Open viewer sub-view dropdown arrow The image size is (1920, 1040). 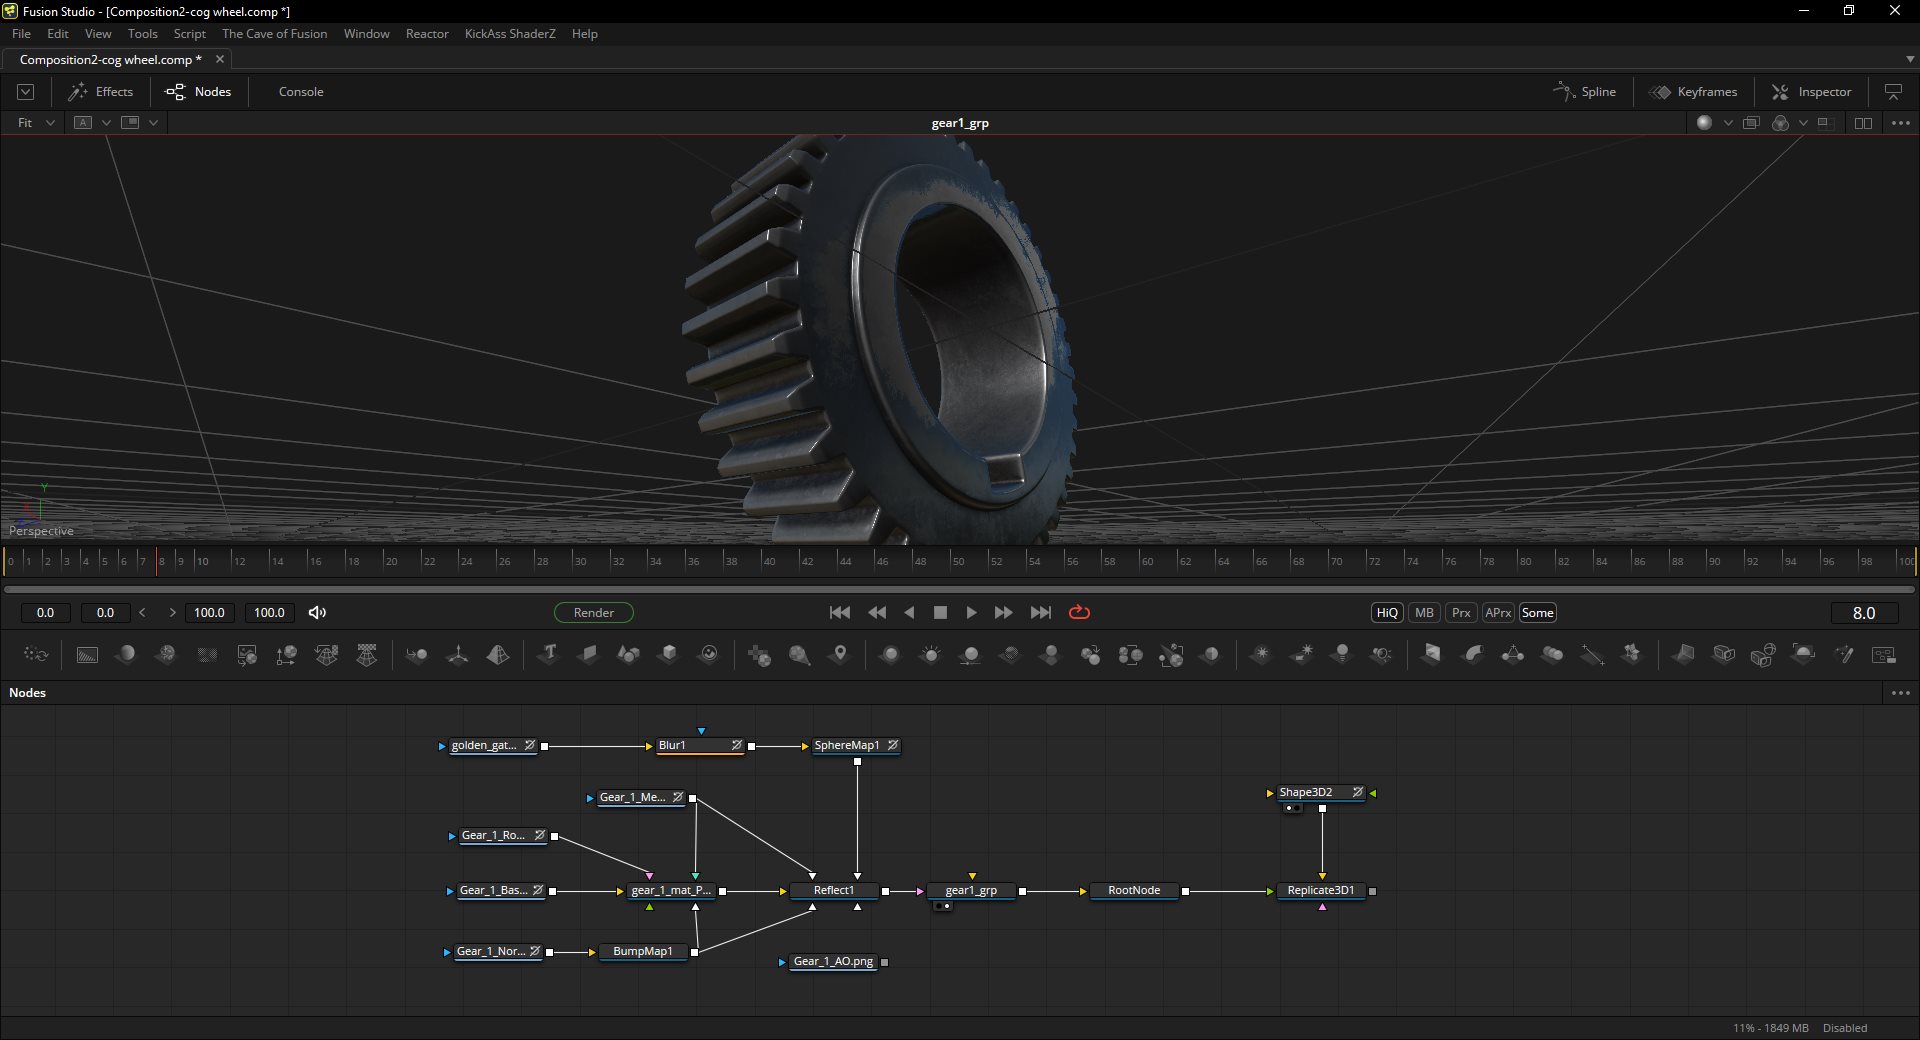click(153, 122)
